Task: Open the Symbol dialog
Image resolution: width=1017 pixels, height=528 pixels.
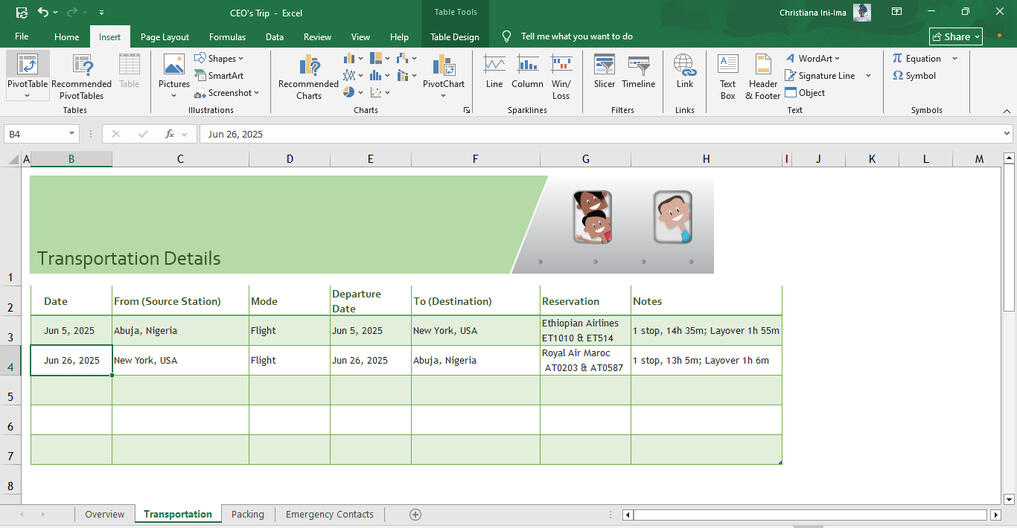Action: tap(914, 75)
